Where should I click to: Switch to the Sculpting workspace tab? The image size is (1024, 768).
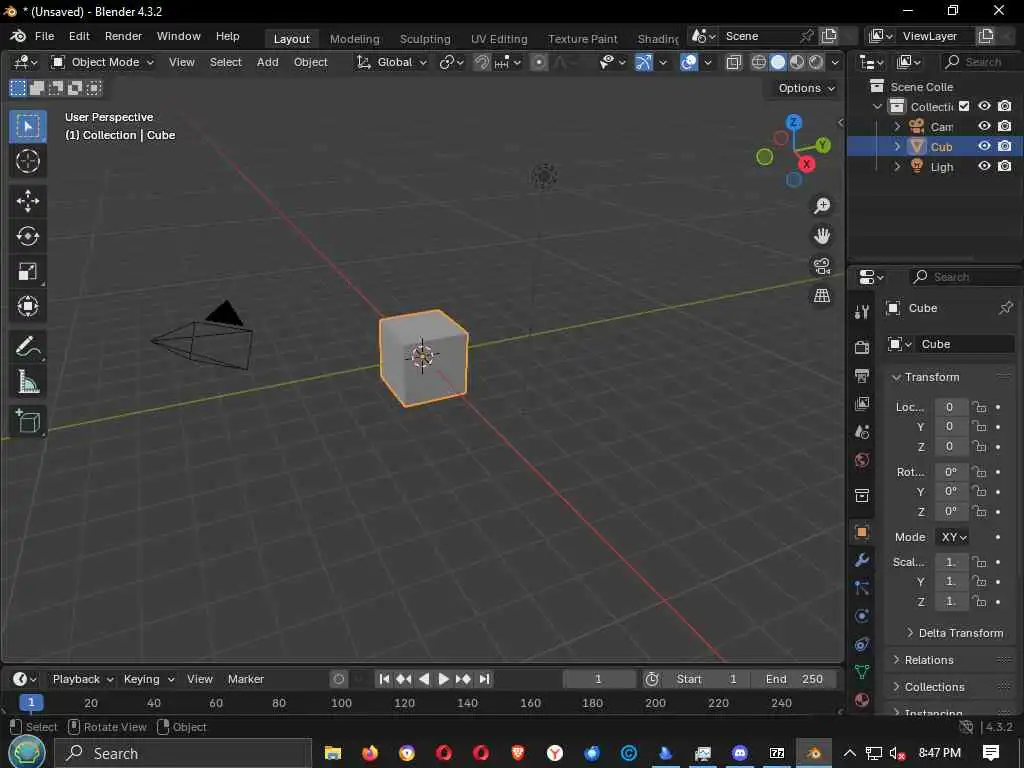coord(425,39)
